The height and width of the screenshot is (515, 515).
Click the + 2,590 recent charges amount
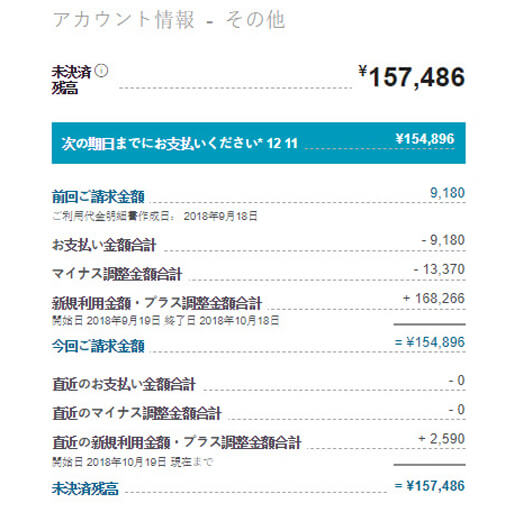tap(442, 439)
